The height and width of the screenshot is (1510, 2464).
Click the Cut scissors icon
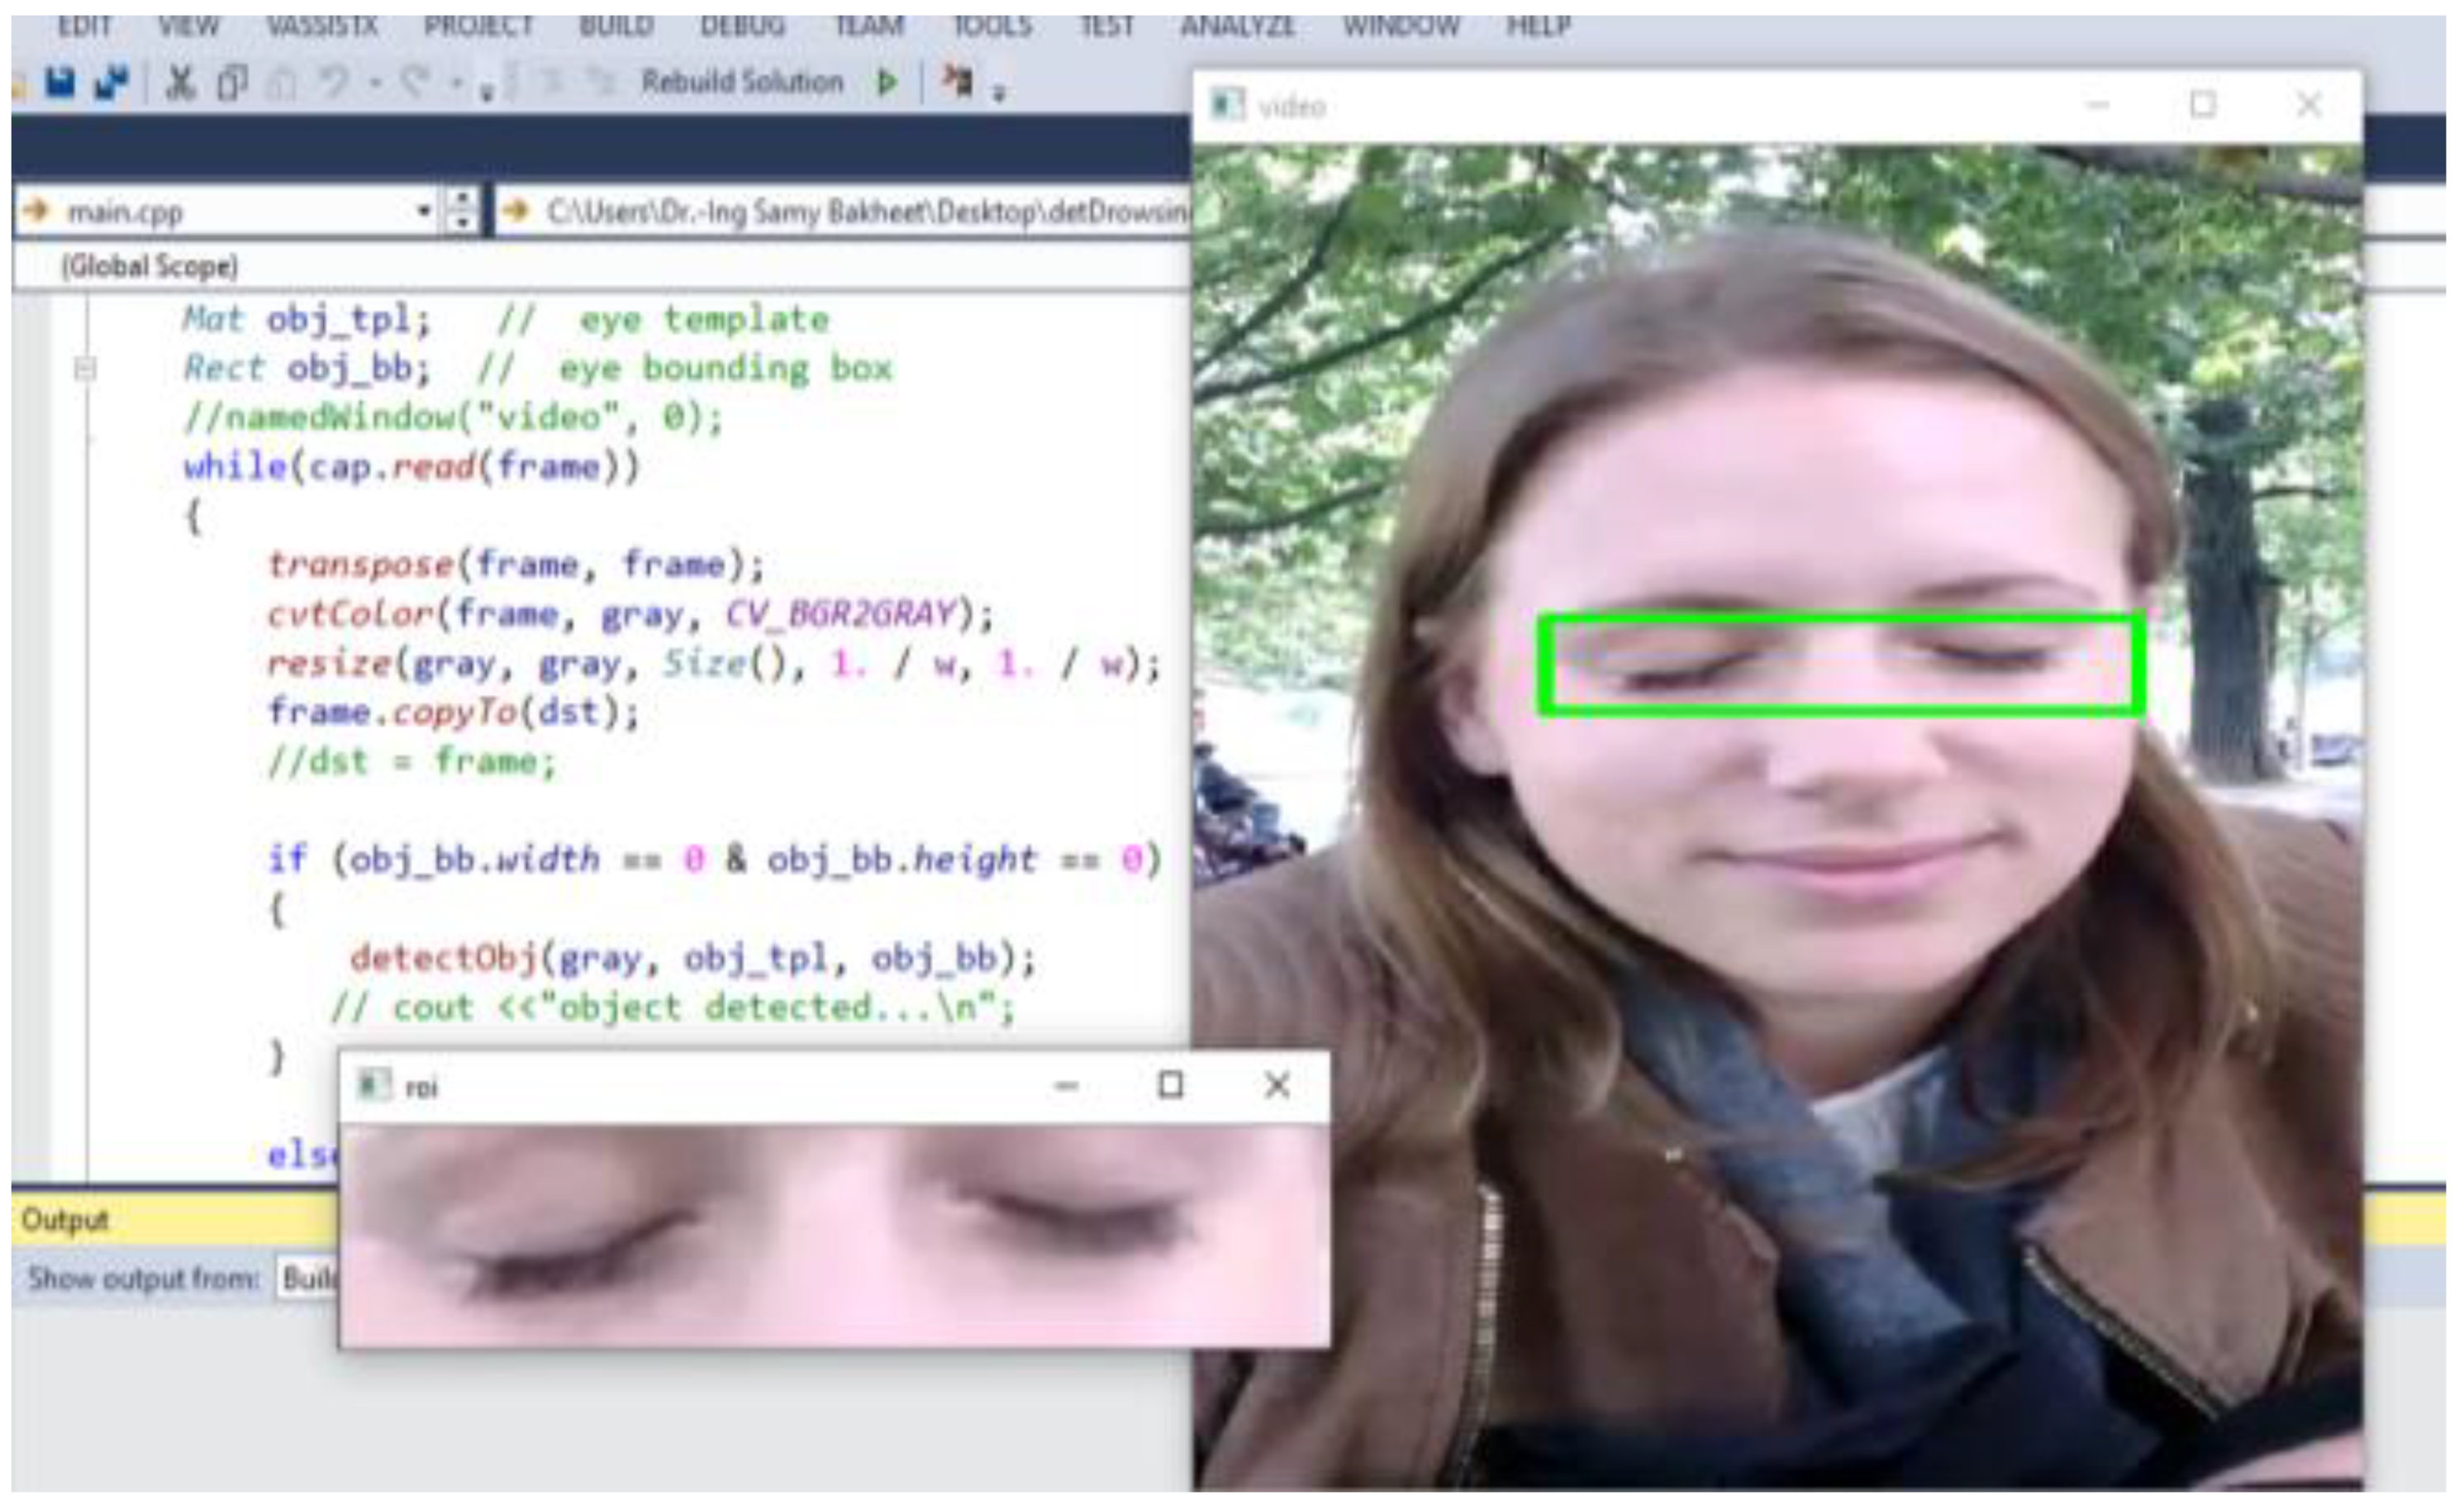[180, 83]
